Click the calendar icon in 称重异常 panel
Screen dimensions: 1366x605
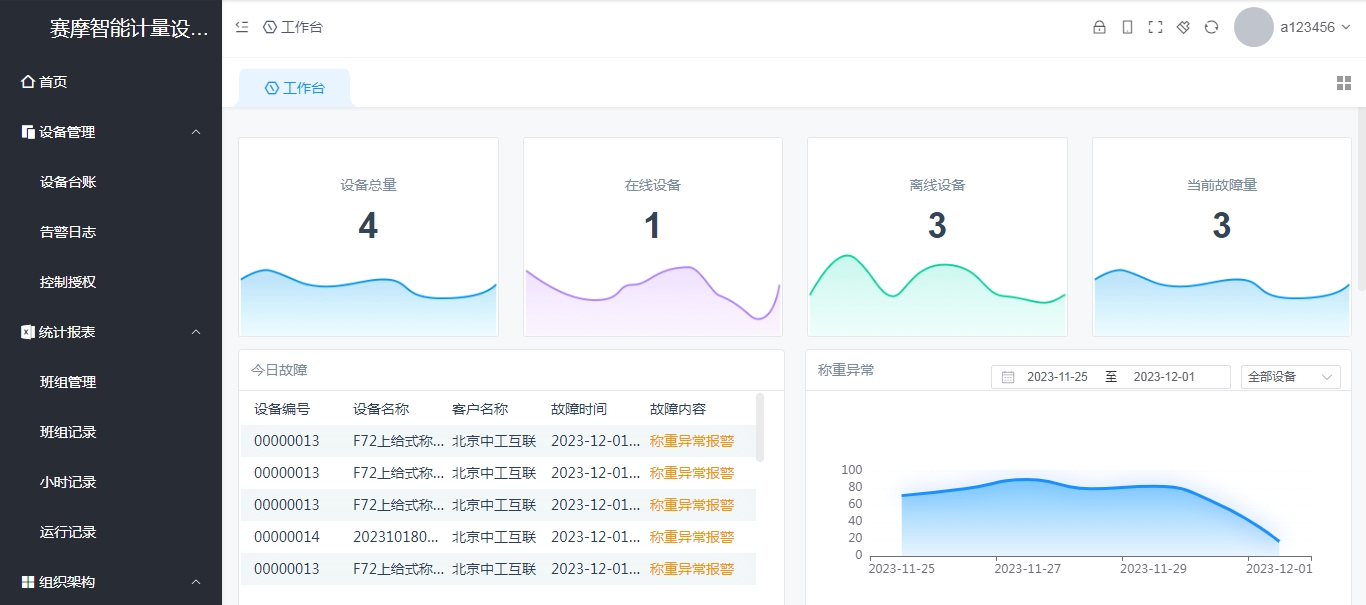[x=1007, y=376]
